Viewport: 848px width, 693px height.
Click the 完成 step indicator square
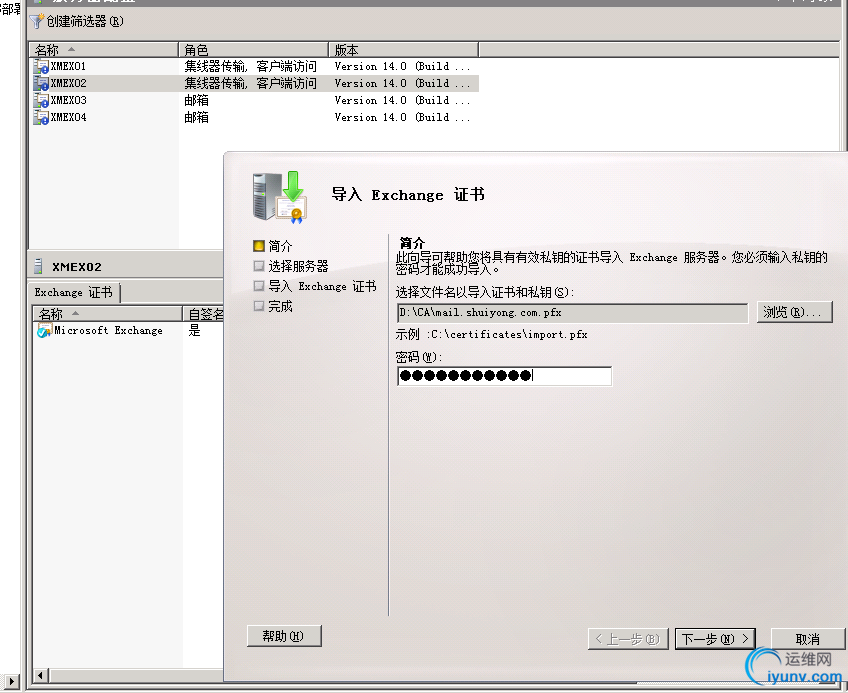257,305
